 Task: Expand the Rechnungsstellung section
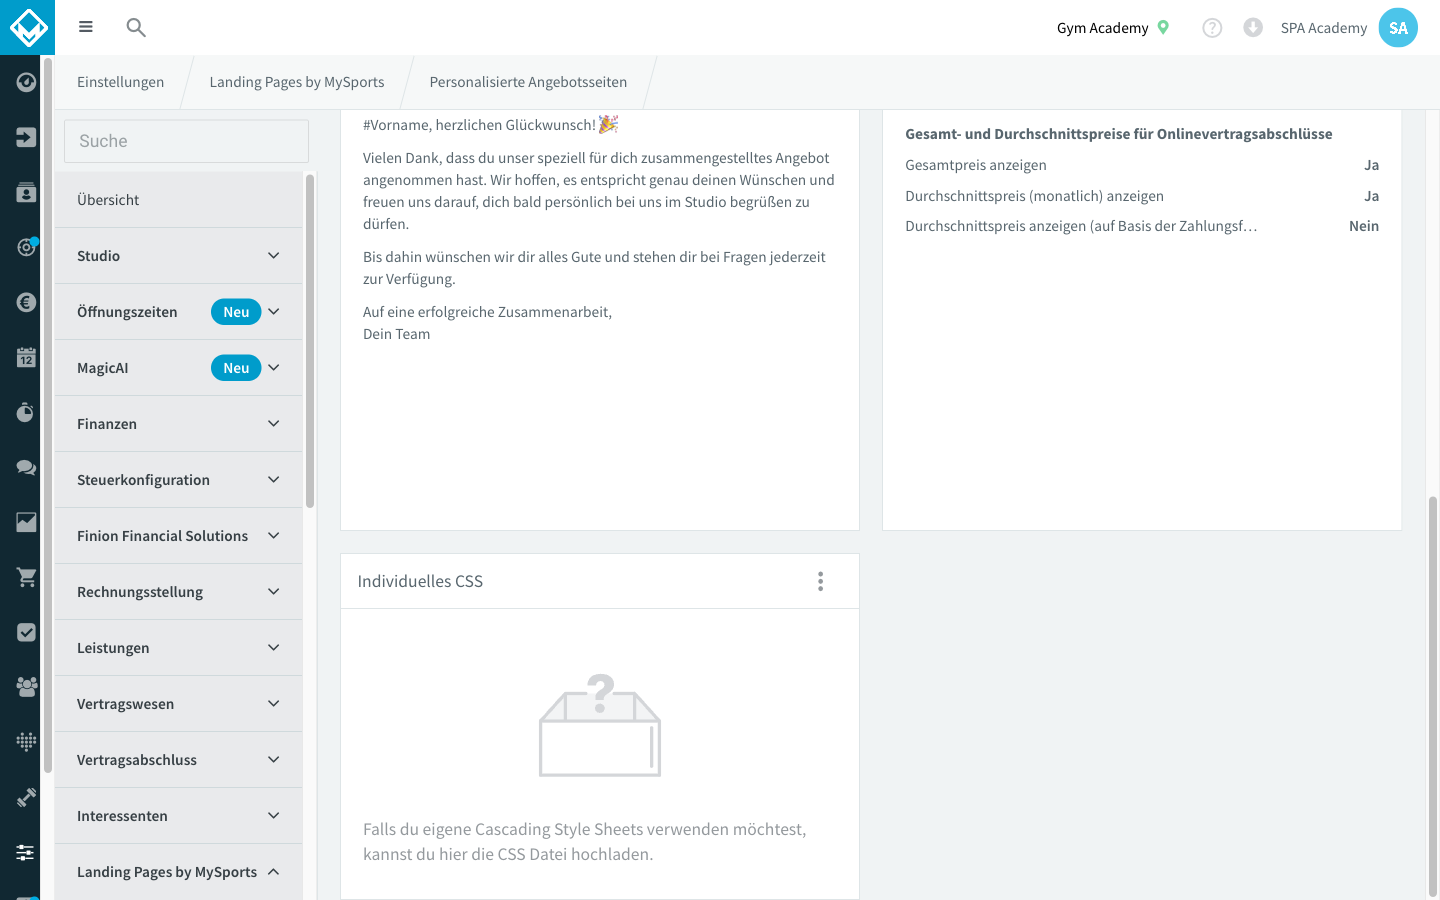click(179, 592)
